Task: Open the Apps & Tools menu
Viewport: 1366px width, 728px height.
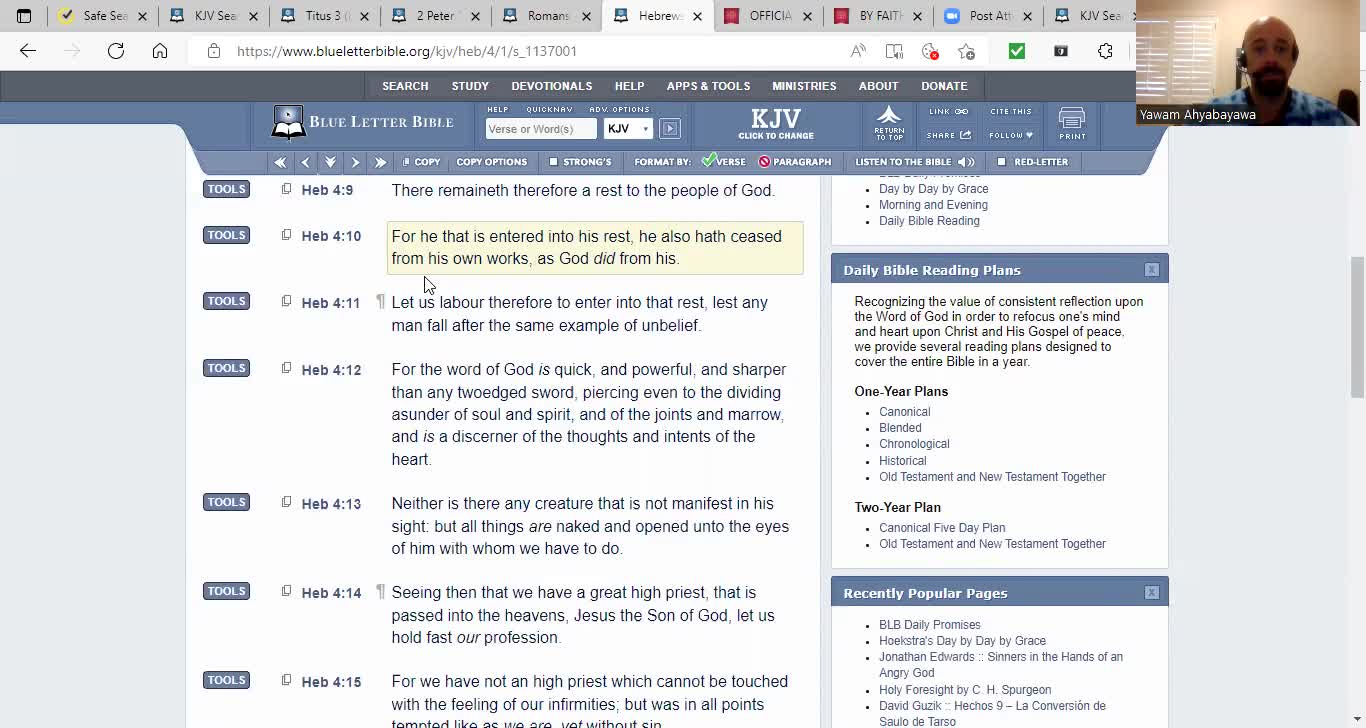Action: click(x=708, y=86)
